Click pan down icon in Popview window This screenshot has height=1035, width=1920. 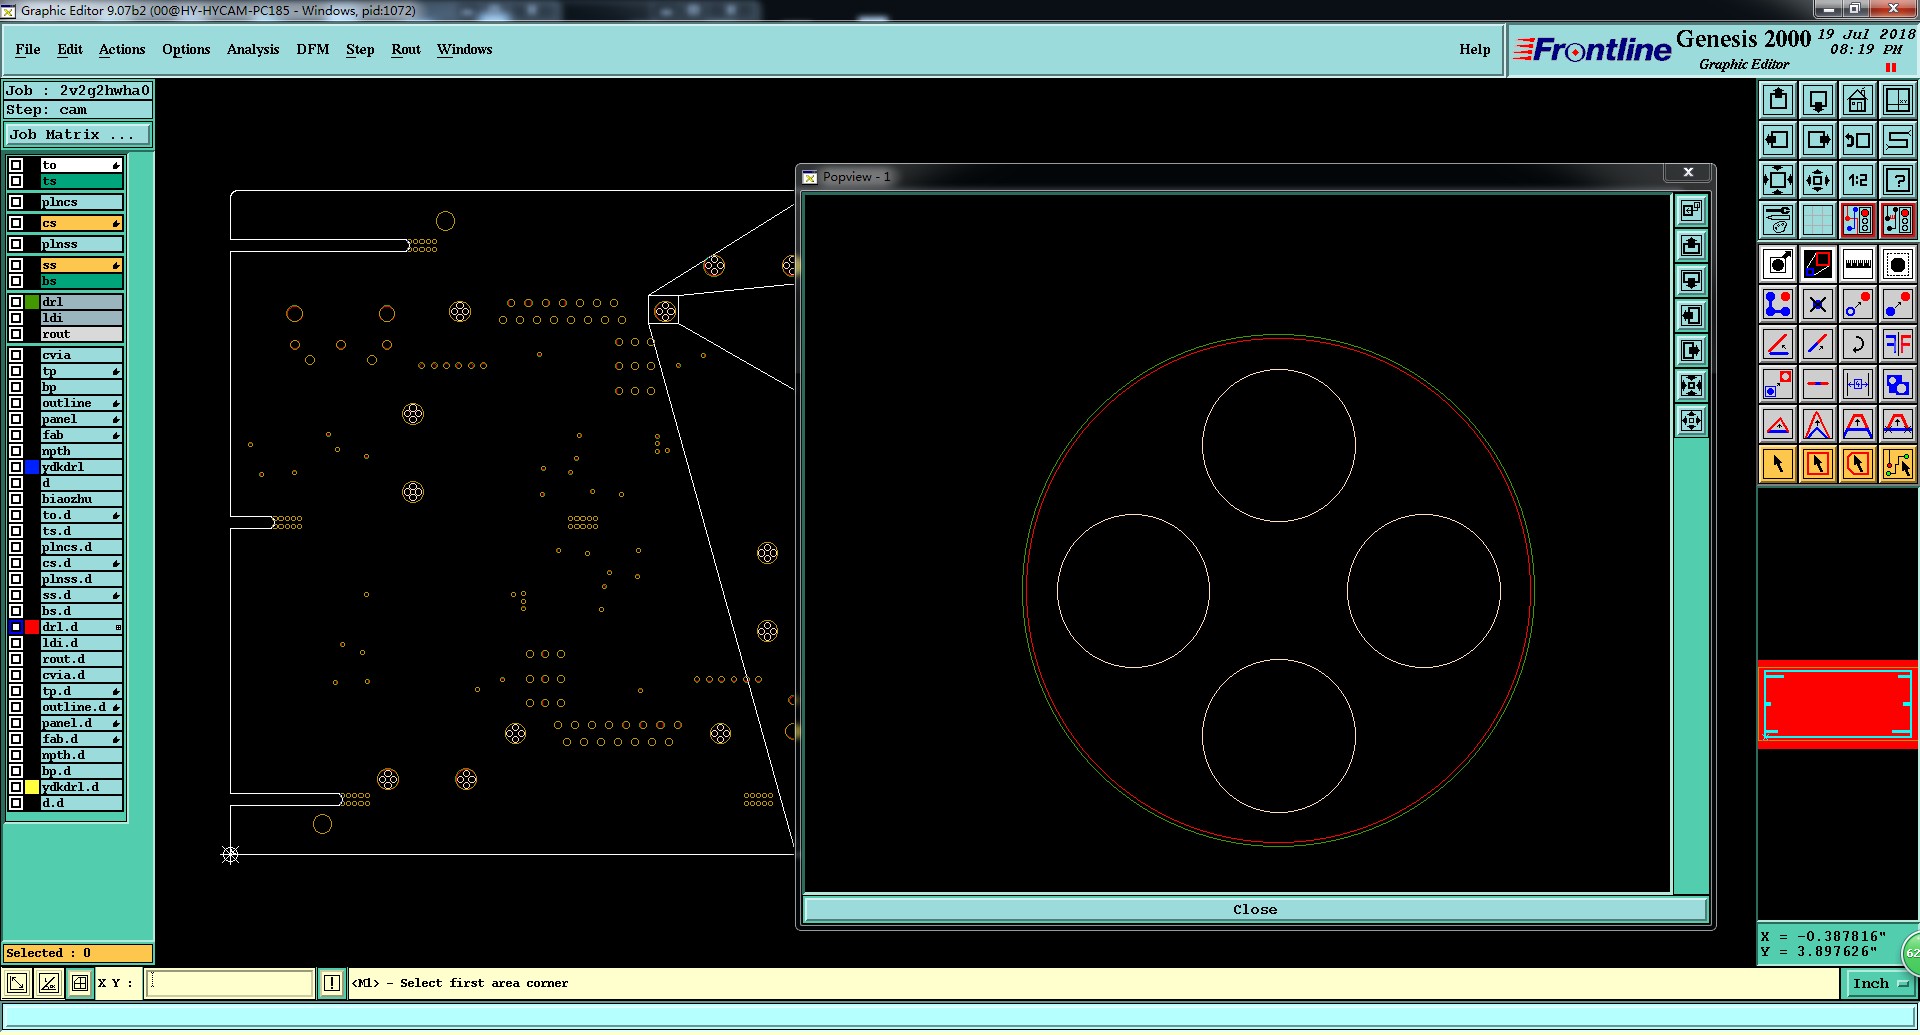[x=1691, y=281]
